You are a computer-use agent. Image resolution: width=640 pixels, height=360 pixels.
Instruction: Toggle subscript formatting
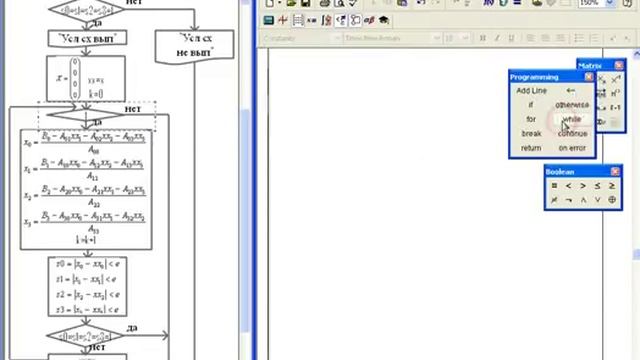627,38
